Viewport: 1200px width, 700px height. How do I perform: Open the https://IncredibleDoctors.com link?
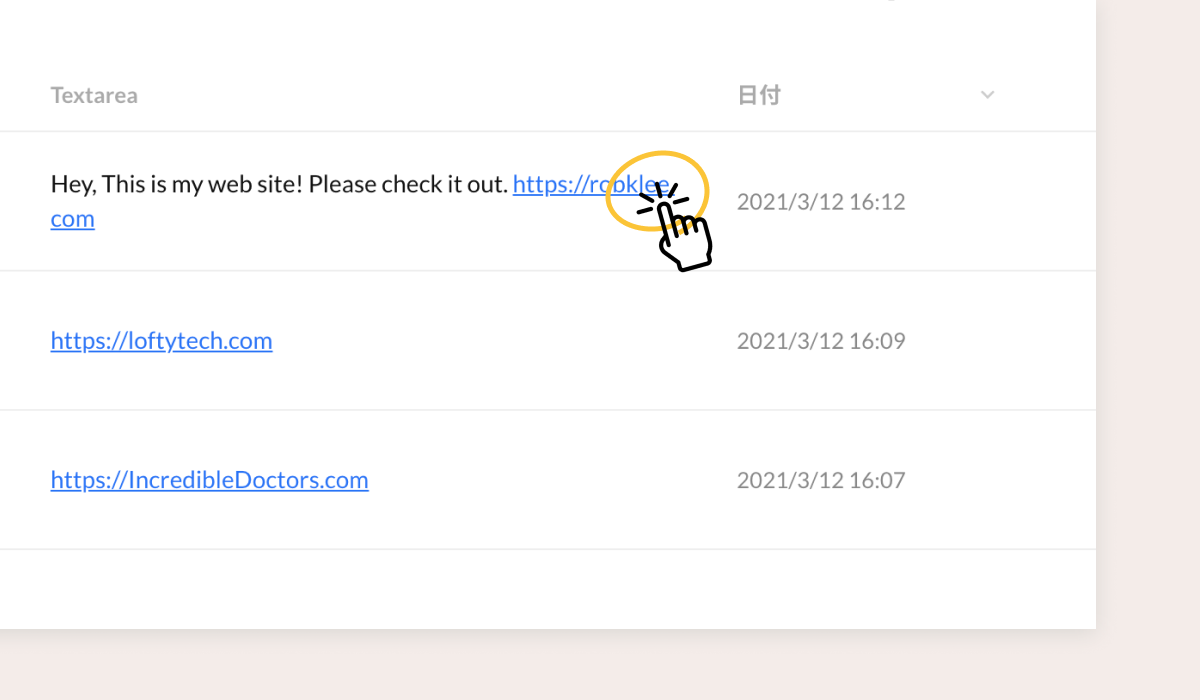(x=209, y=480)
